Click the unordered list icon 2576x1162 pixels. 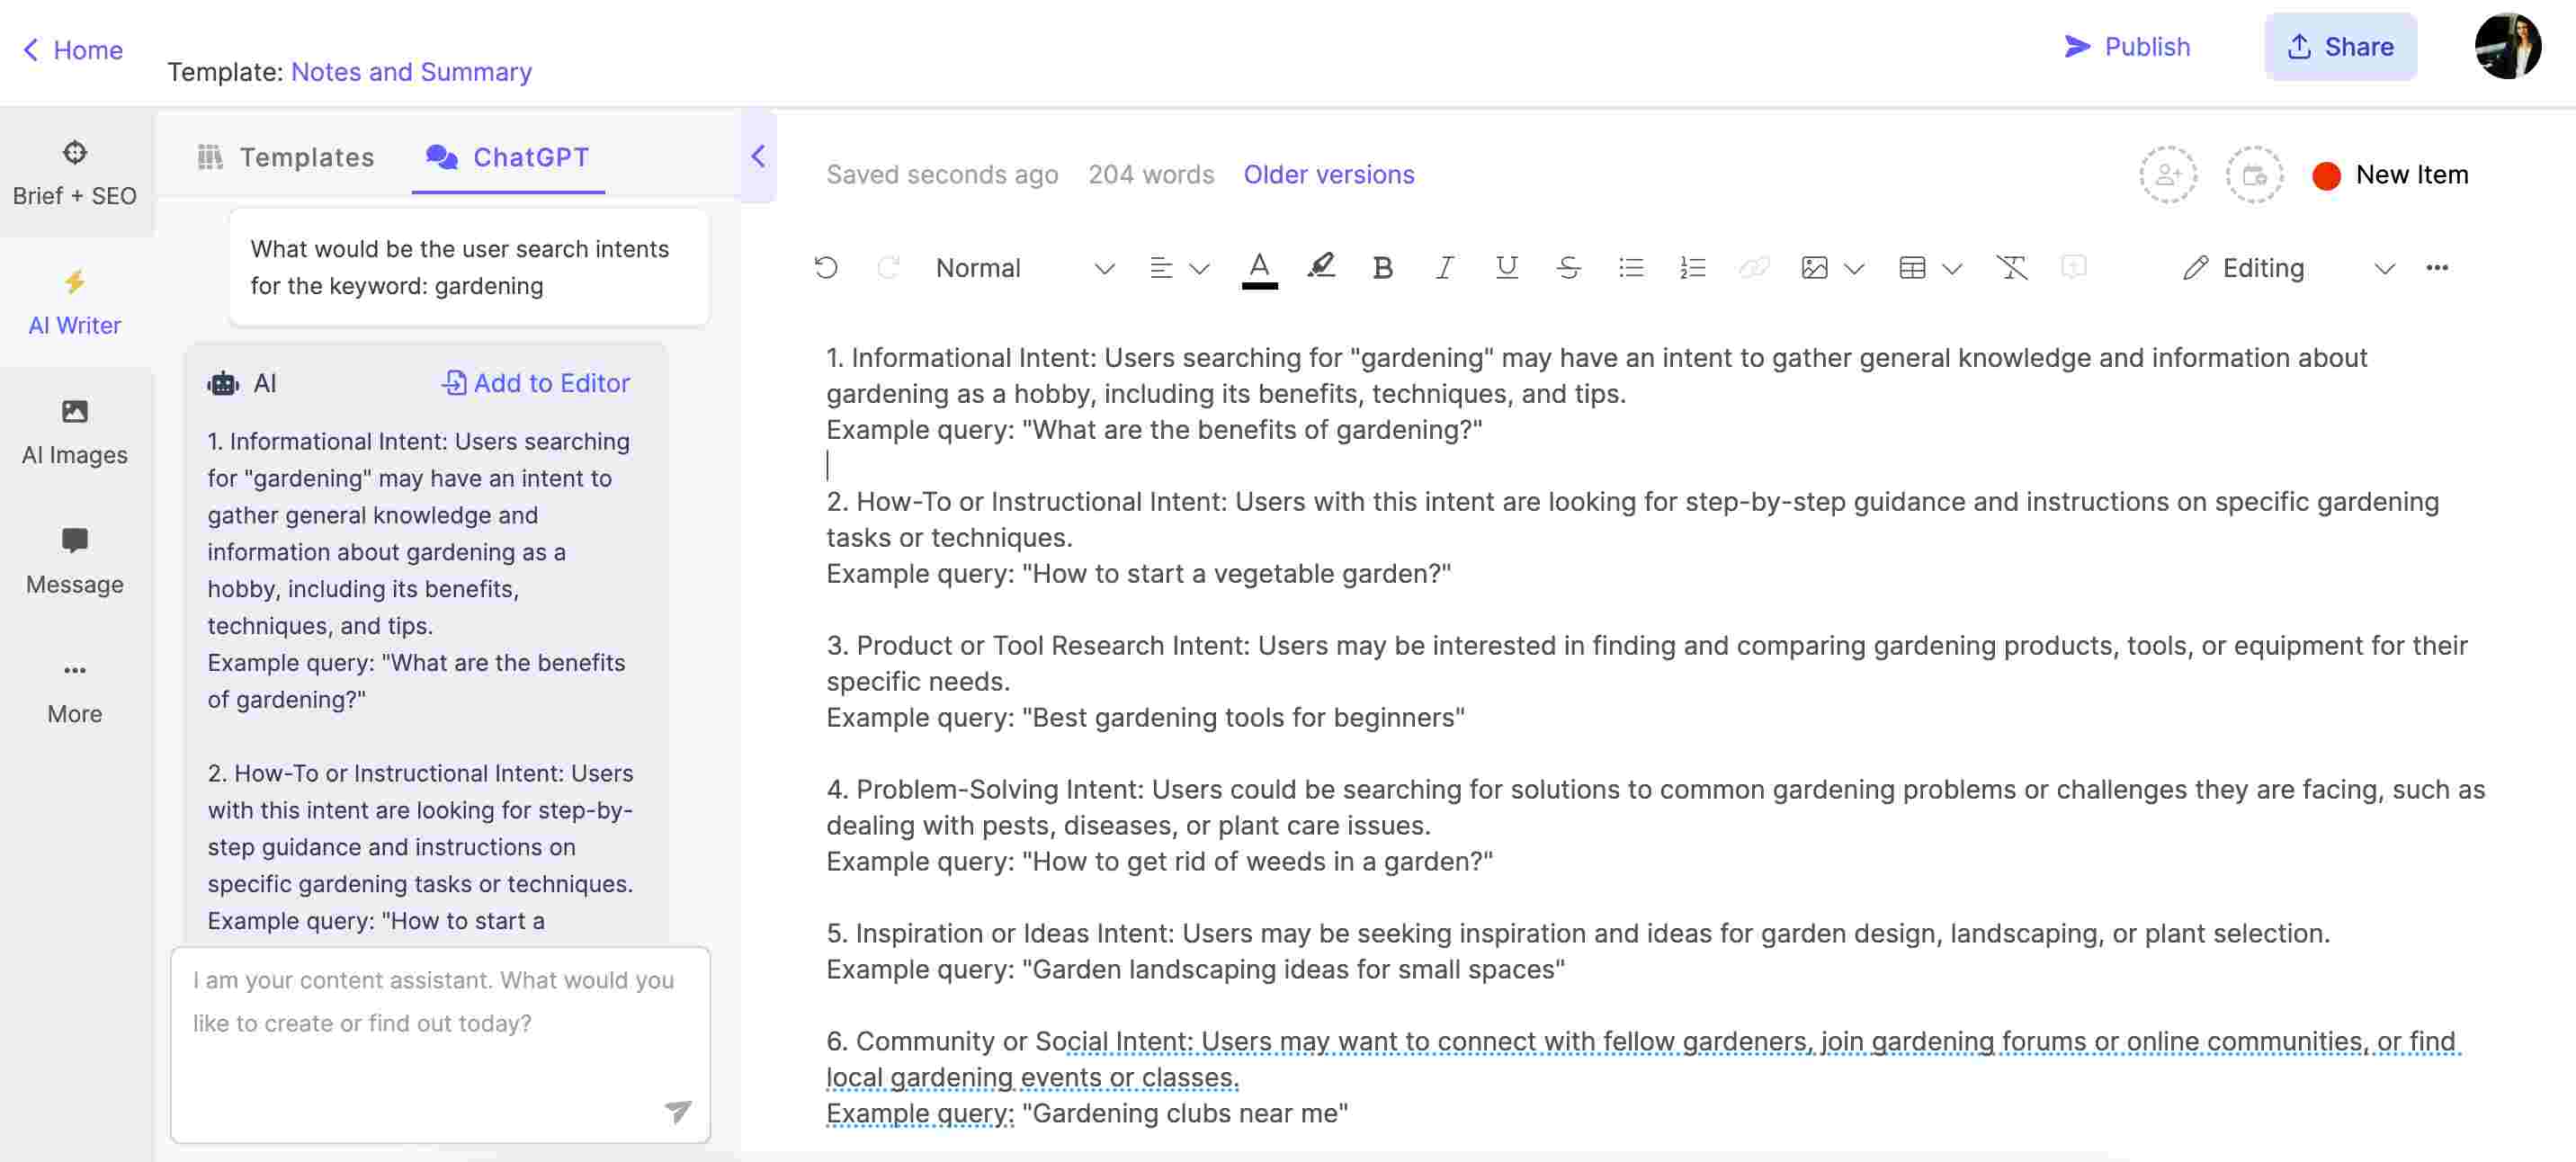coord(1632,266)
